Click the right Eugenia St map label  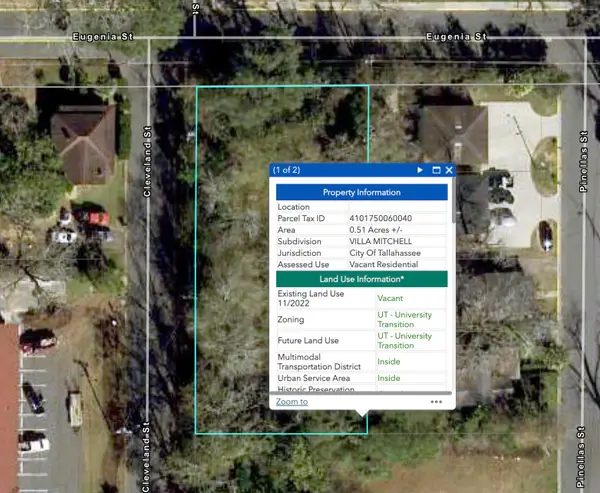457,36
